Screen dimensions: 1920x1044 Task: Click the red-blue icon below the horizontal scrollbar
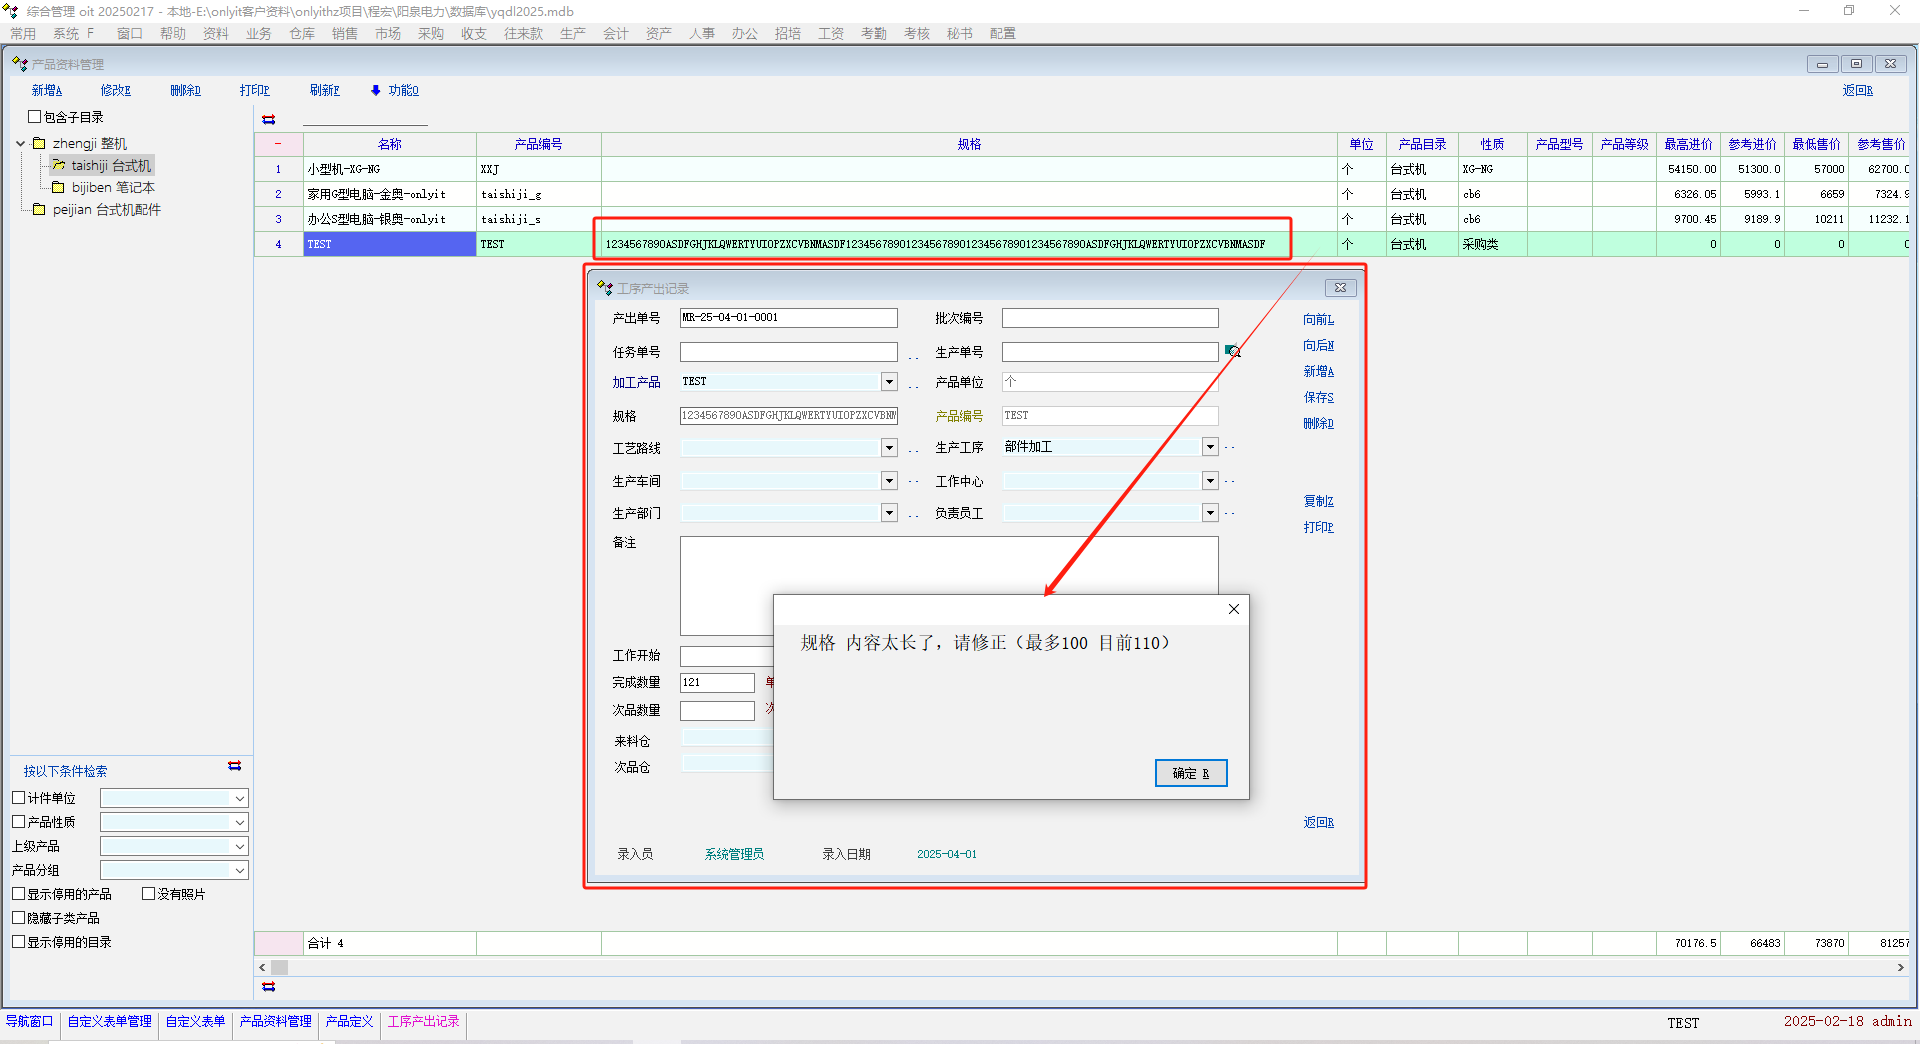pyautogui.click(x=268, y=987)
